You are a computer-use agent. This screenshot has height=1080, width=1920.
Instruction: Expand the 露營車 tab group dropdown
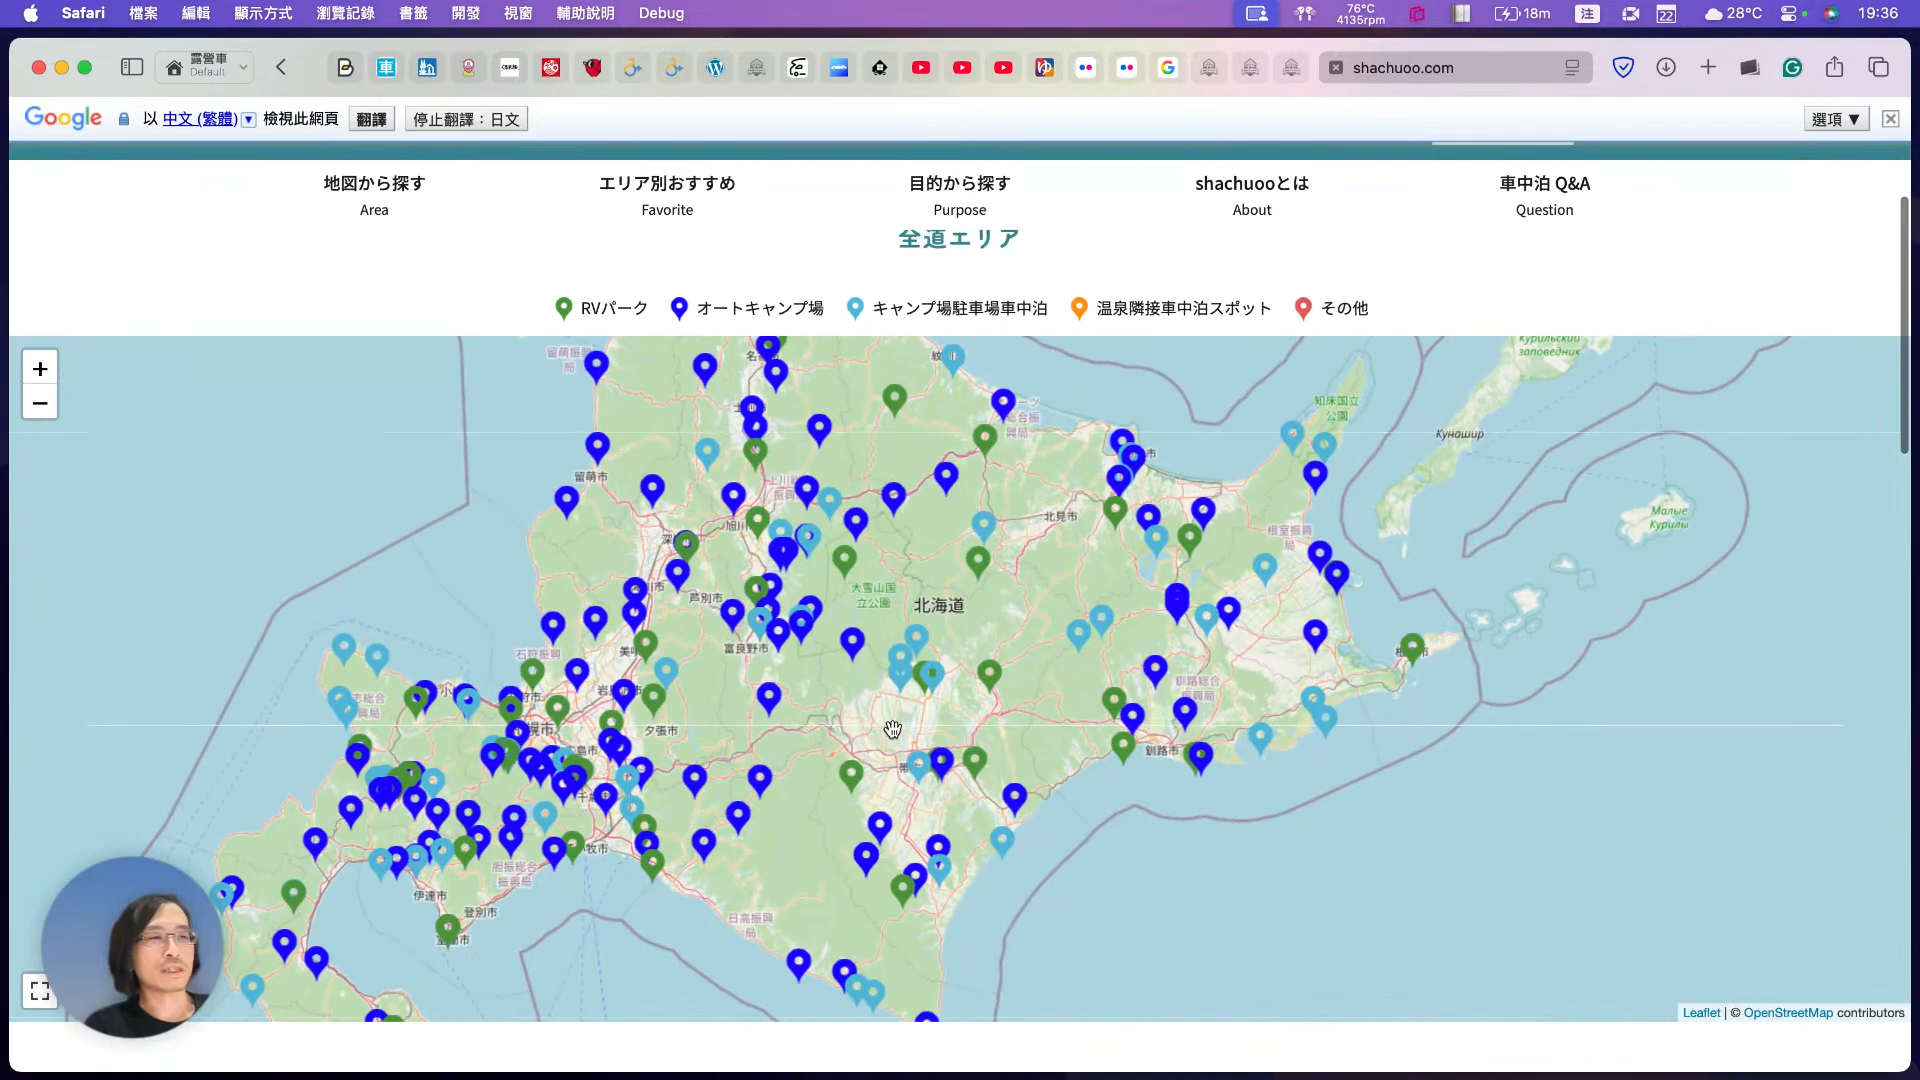point(243,67)
